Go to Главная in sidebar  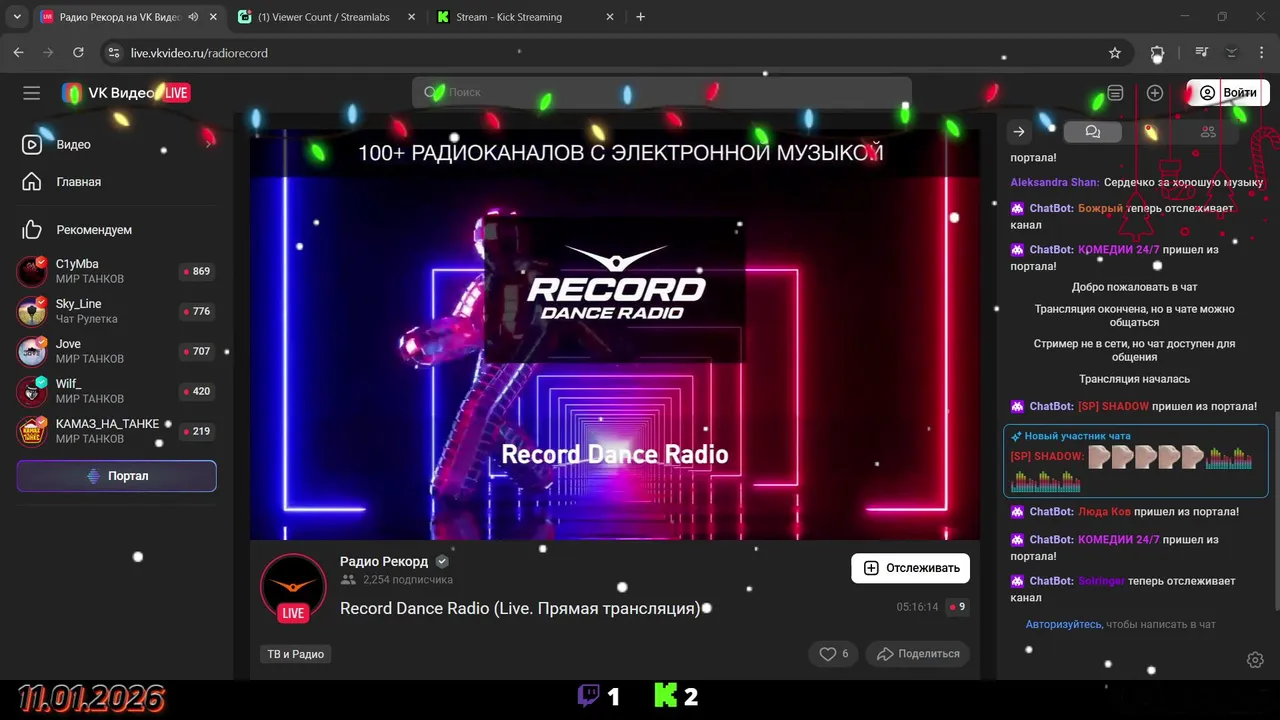pos(78,182)
